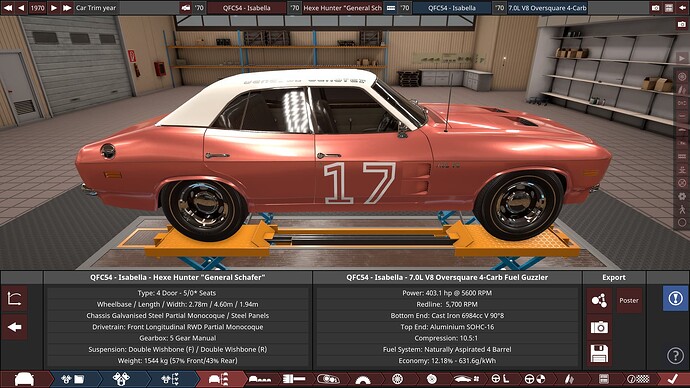This screenshot has width=690, height=388.
Task: Open the engine family tab icon
Action: pyautogui.click(x=73, y=379)
